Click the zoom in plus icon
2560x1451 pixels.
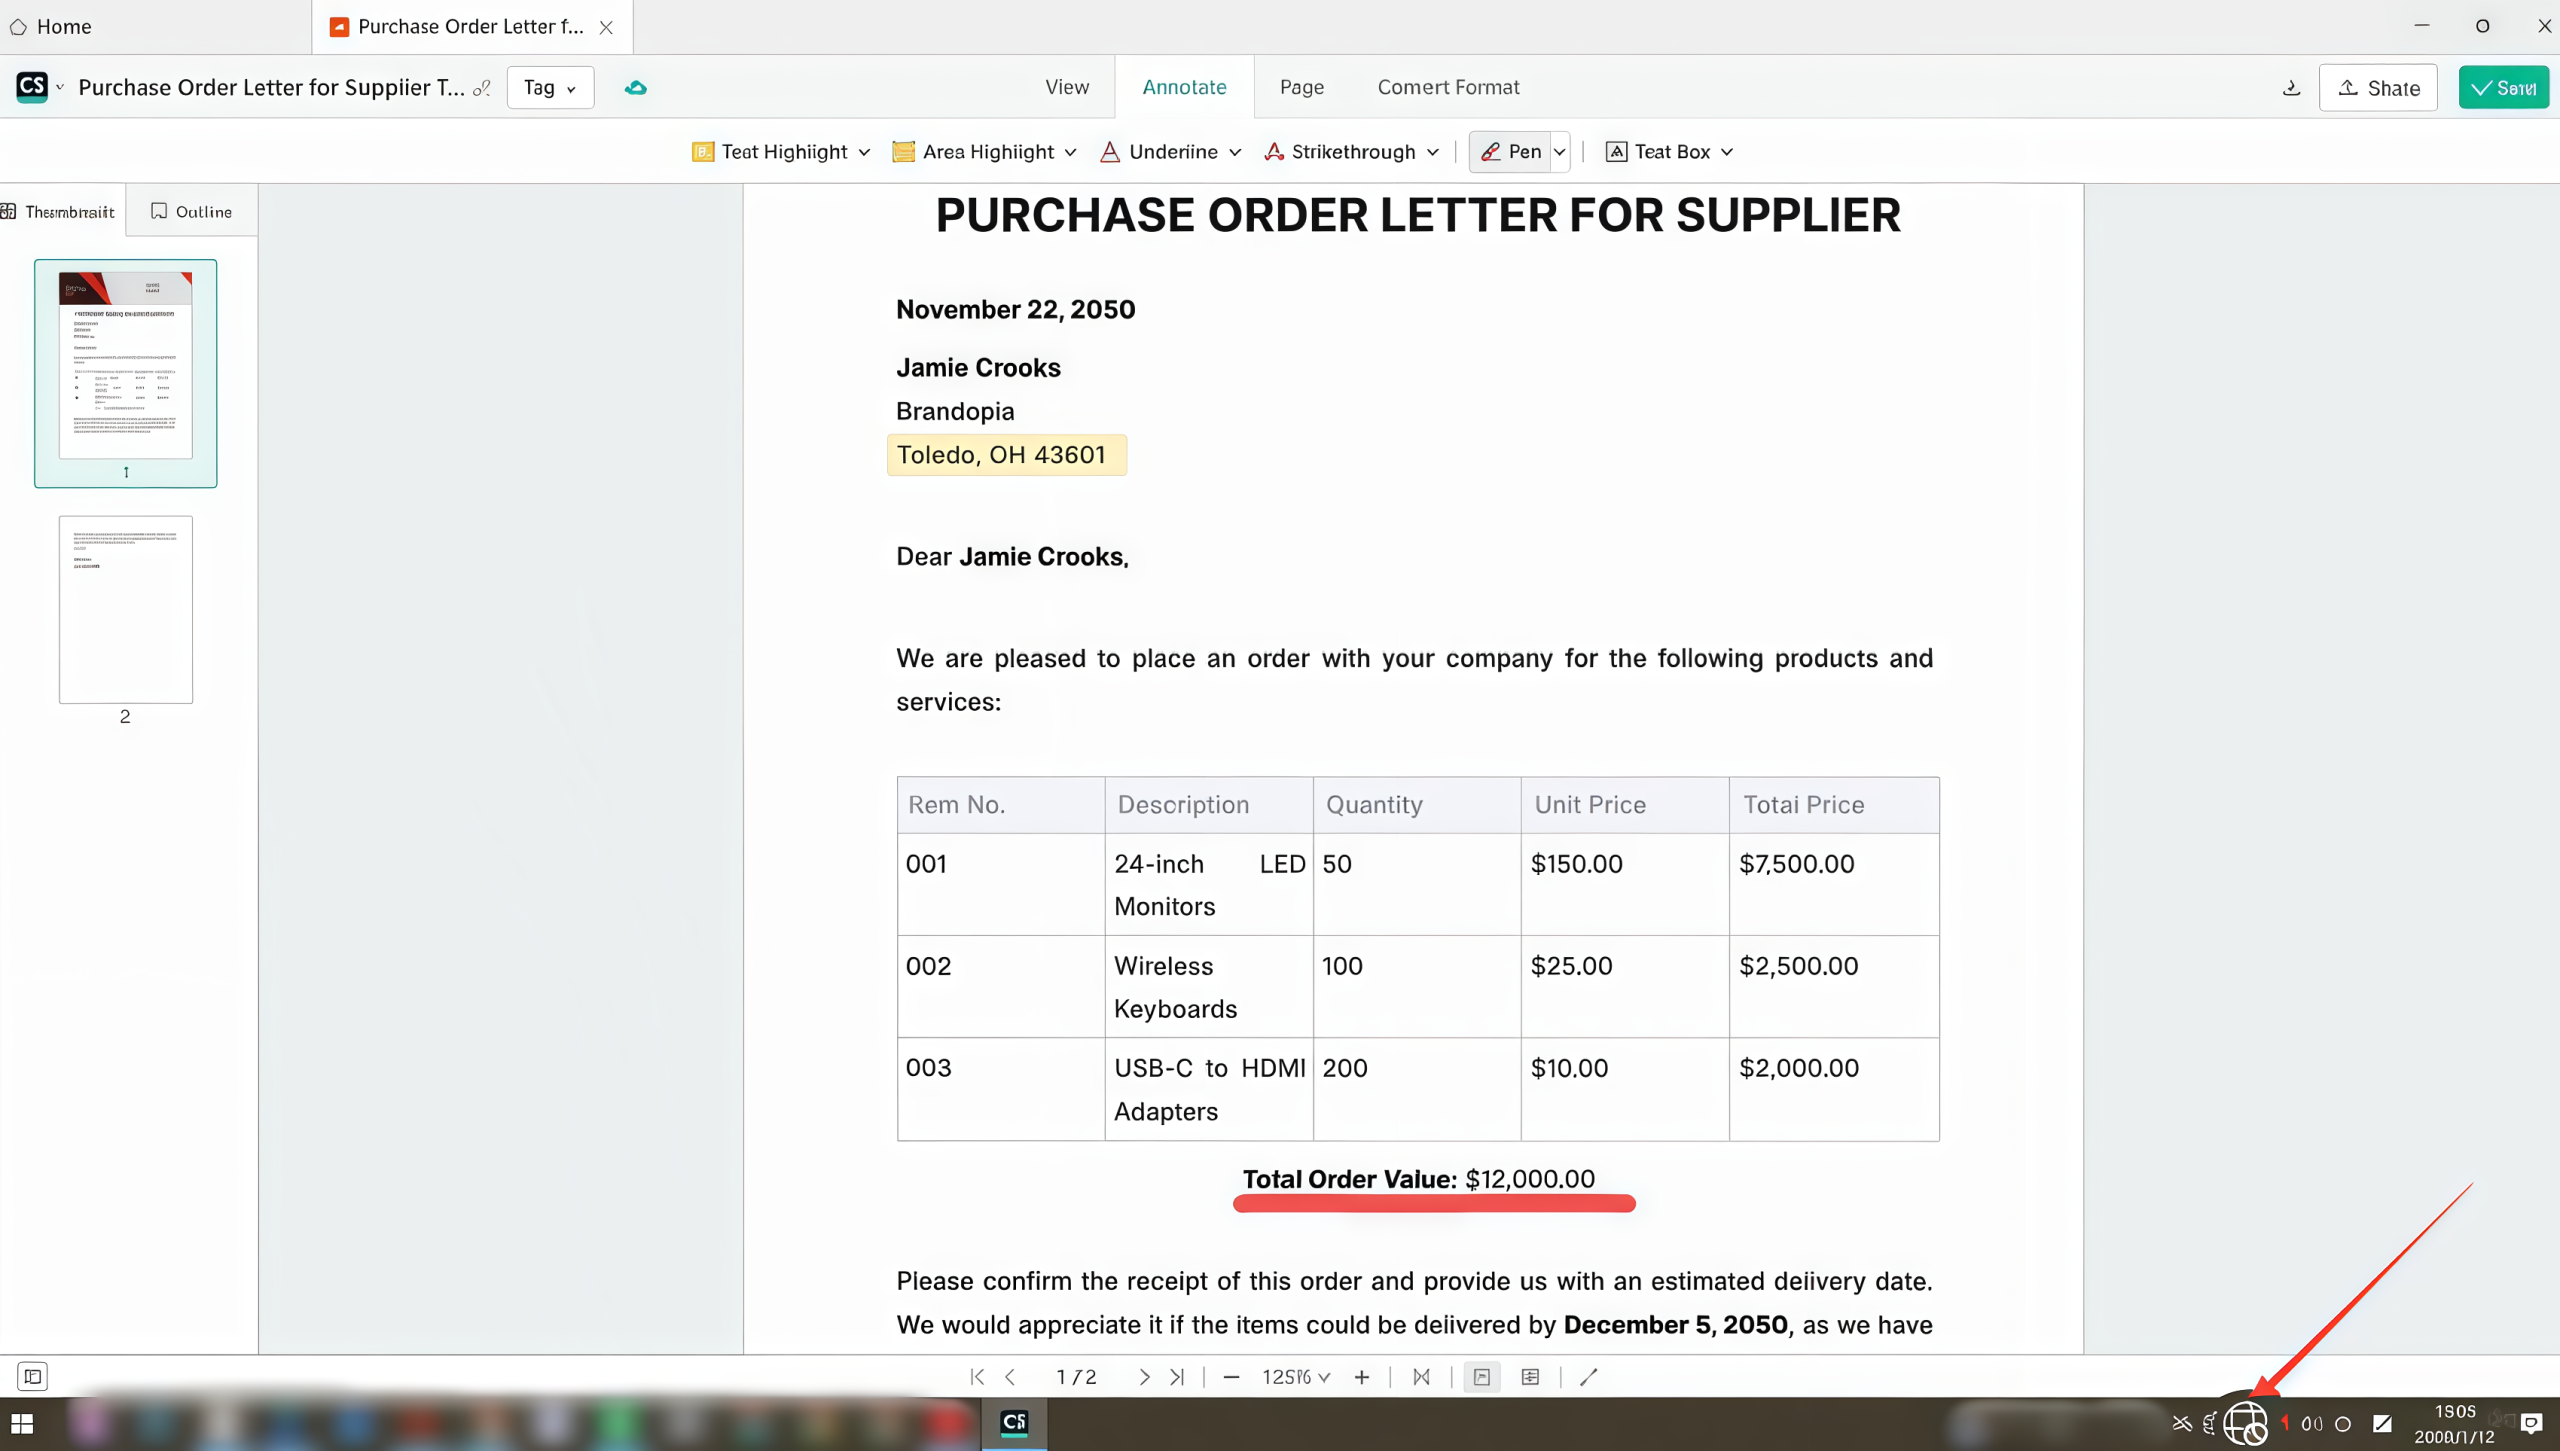coord(1361,1377)
